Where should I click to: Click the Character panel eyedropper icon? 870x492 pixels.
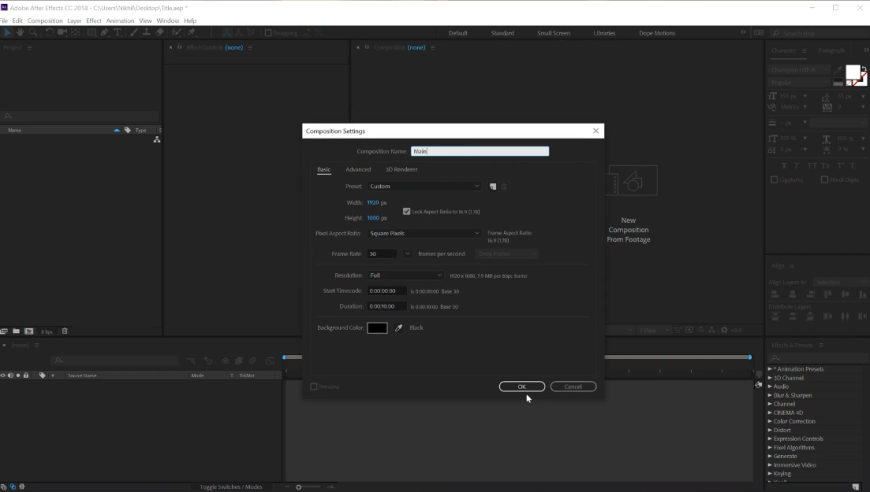coord(838,70)
